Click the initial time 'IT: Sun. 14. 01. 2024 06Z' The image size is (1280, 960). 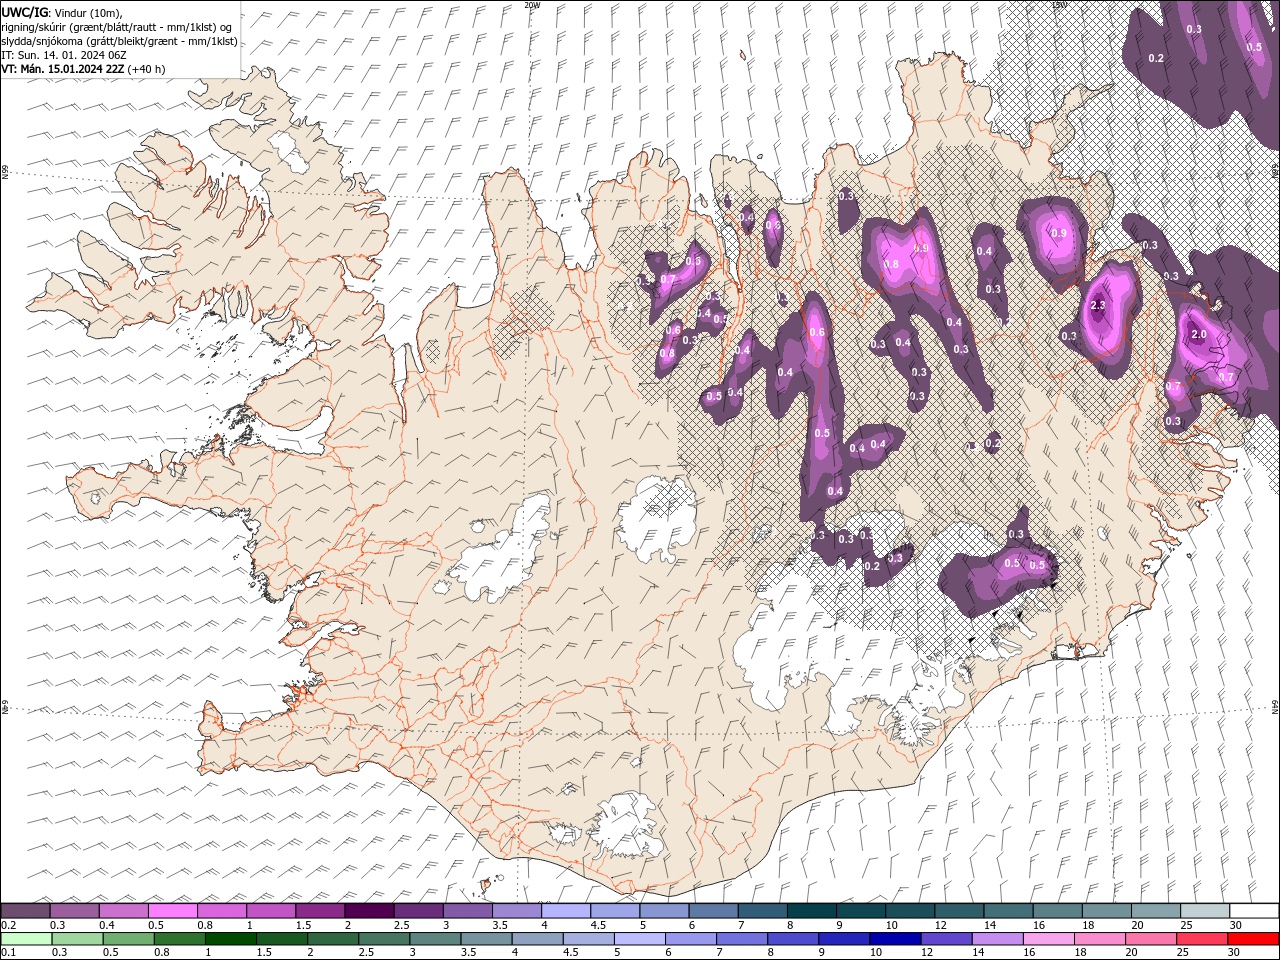[62, 55]
